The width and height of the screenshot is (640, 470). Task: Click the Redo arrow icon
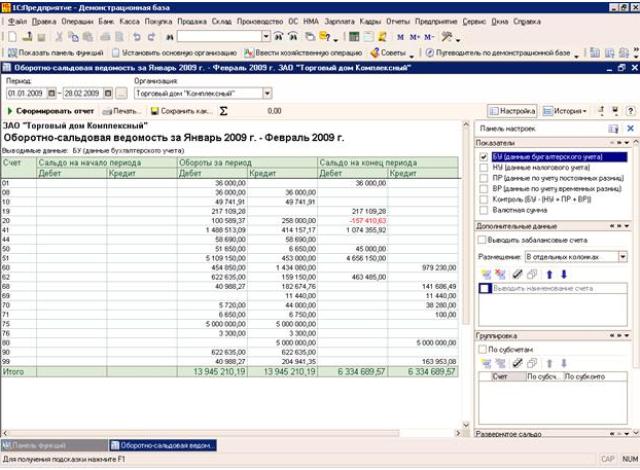[151, 37]
